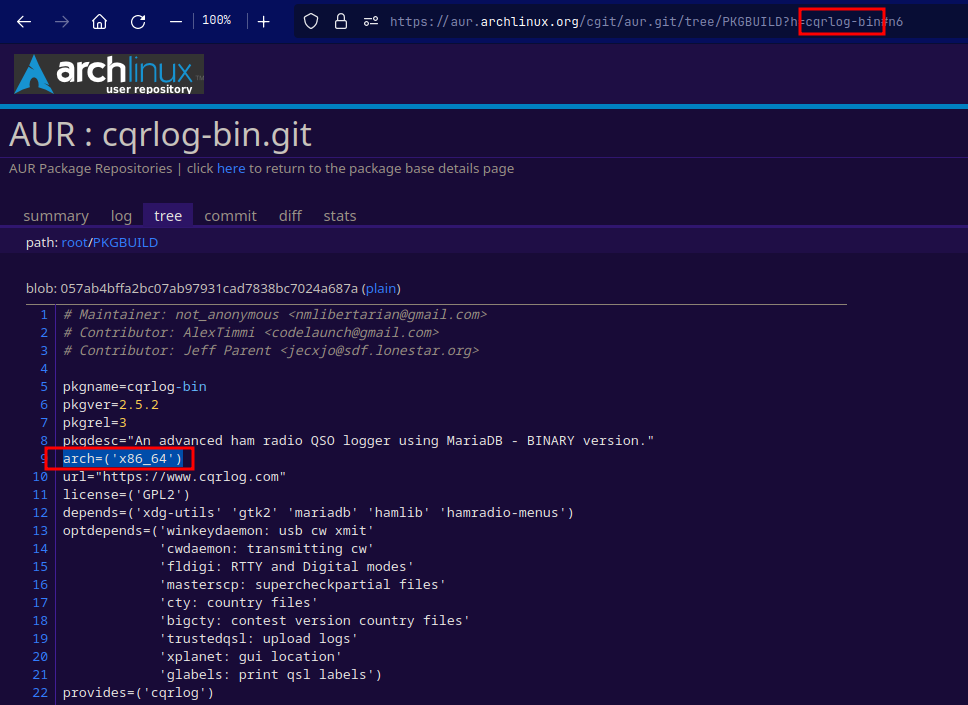
Task: Jump to line number 17 anchor
Action: click(x=40, y=603)
